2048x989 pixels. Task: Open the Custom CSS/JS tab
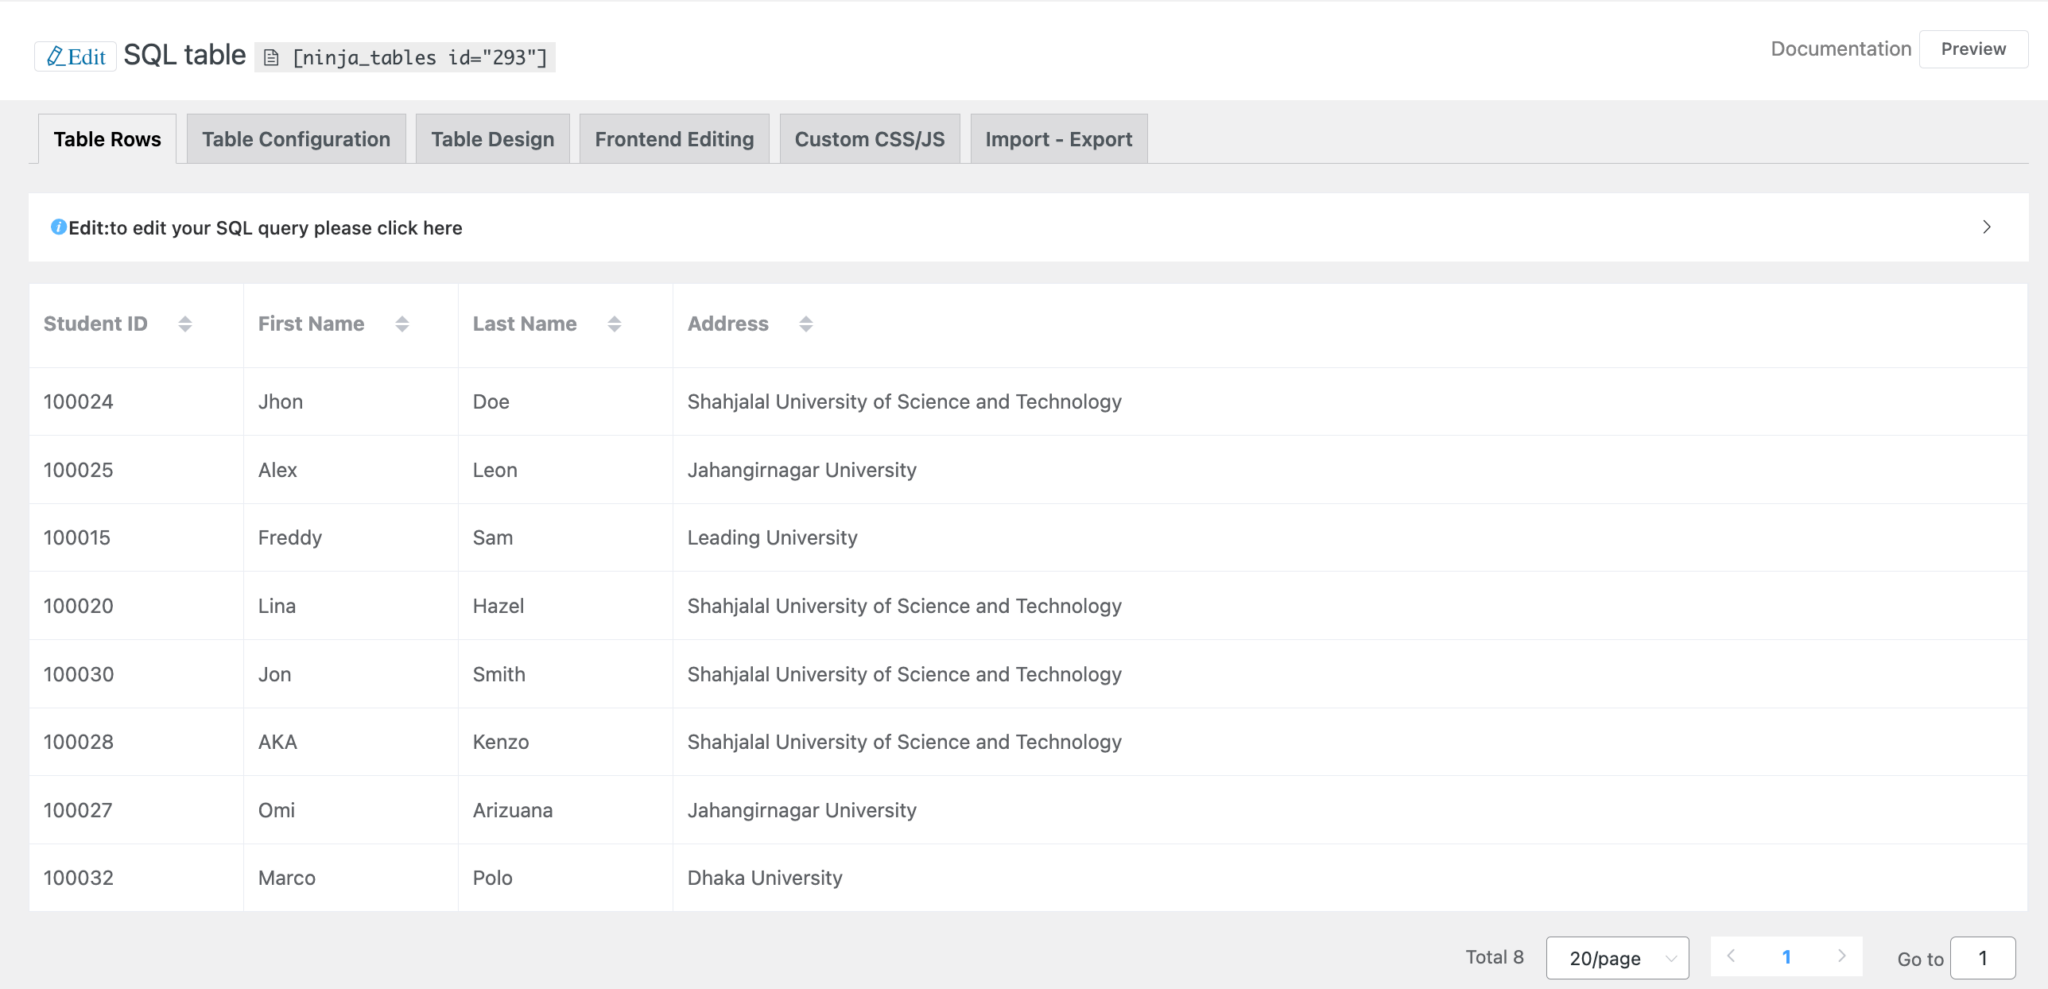pyautogui.click(x=869, y=139)
